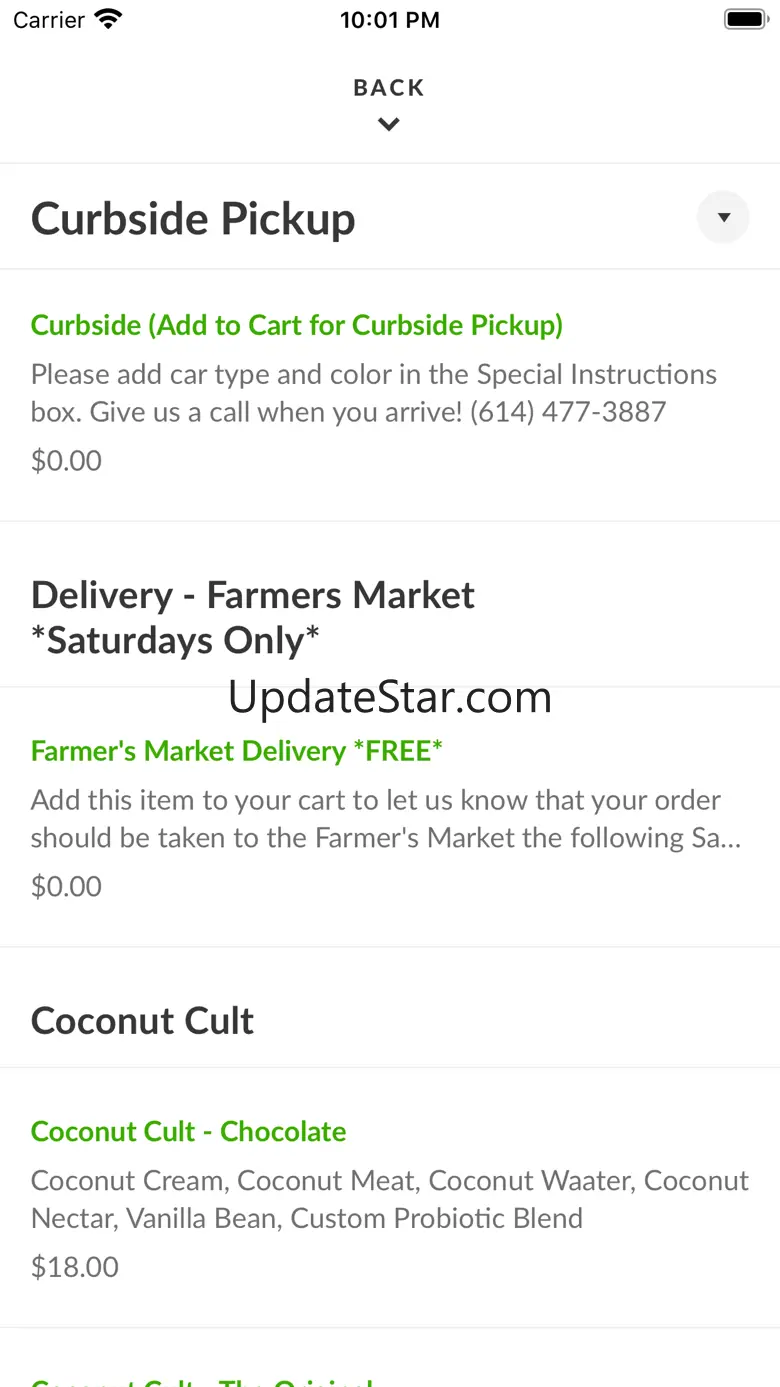Tap the BACK label at top
Image resolution: width=780 pixels, height=1387 pixels.
(389, 88)
